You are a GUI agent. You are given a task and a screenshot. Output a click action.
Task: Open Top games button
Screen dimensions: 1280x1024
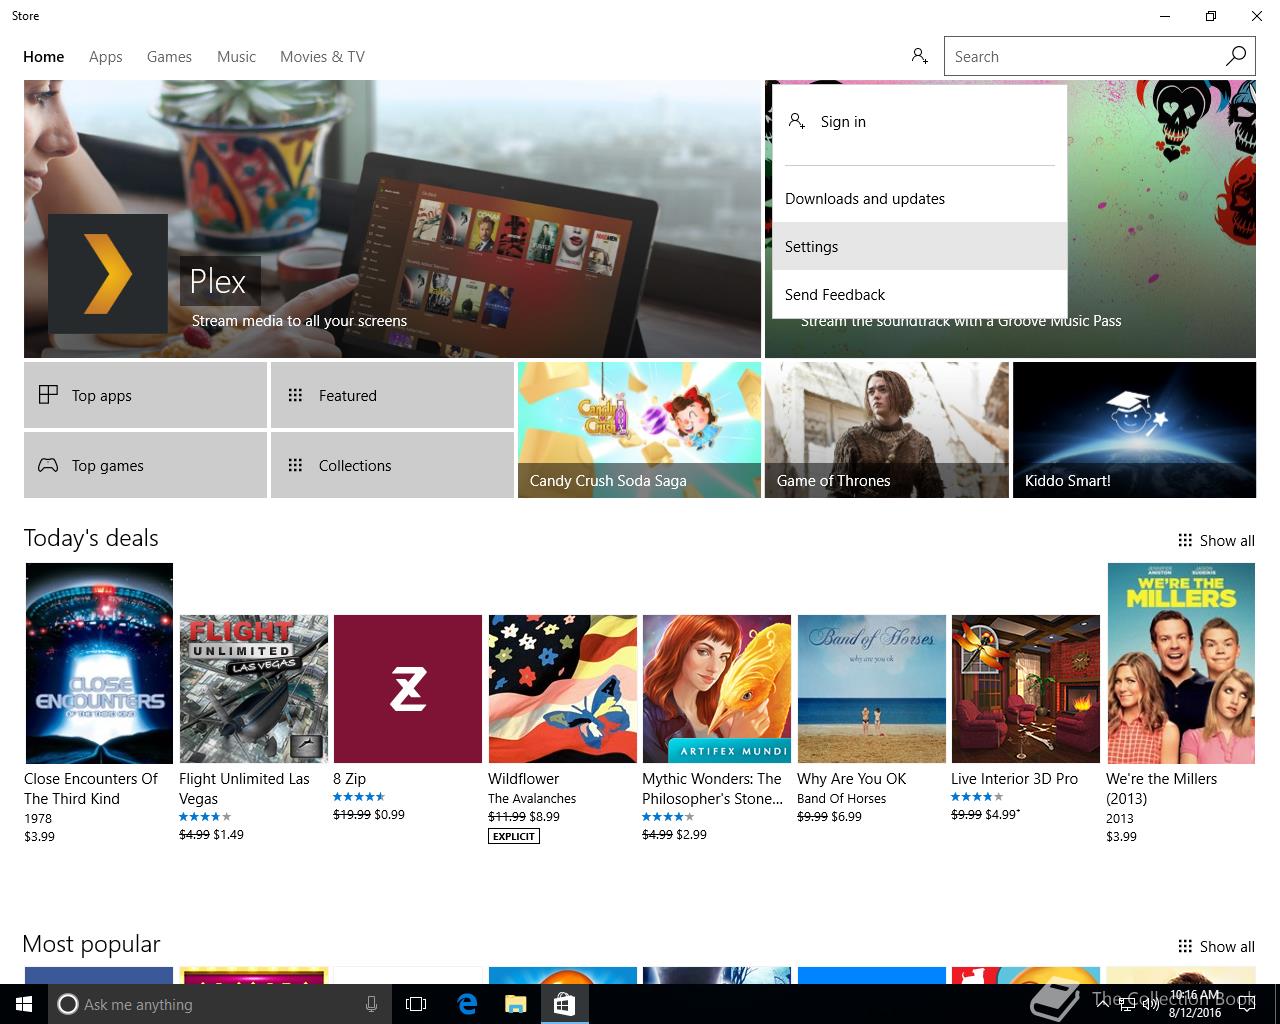tap(145, 465)
